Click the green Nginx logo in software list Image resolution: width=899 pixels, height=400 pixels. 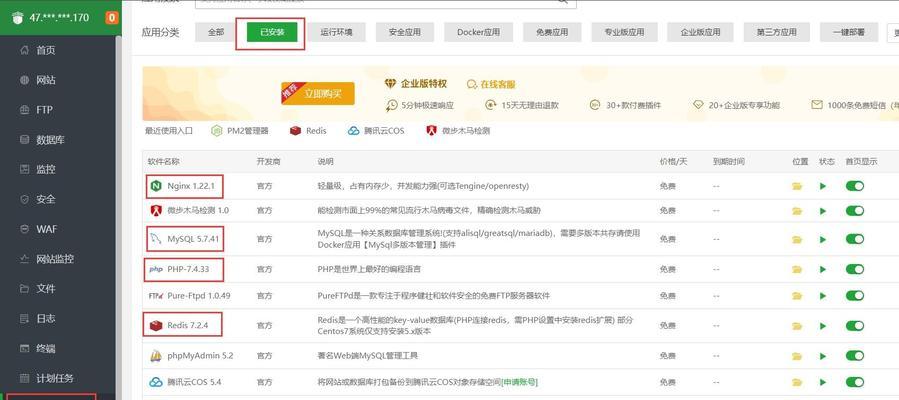click(x=155, y=186)
